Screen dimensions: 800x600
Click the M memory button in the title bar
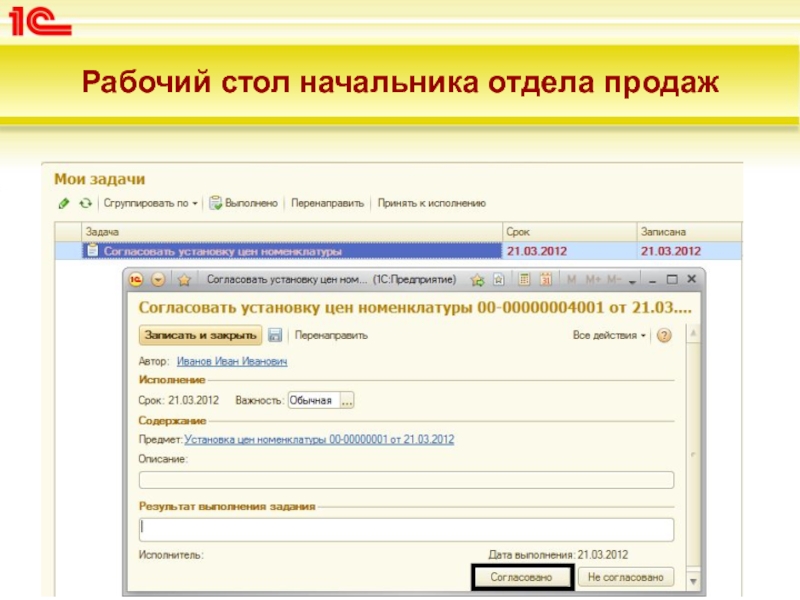tap(571, 280)
